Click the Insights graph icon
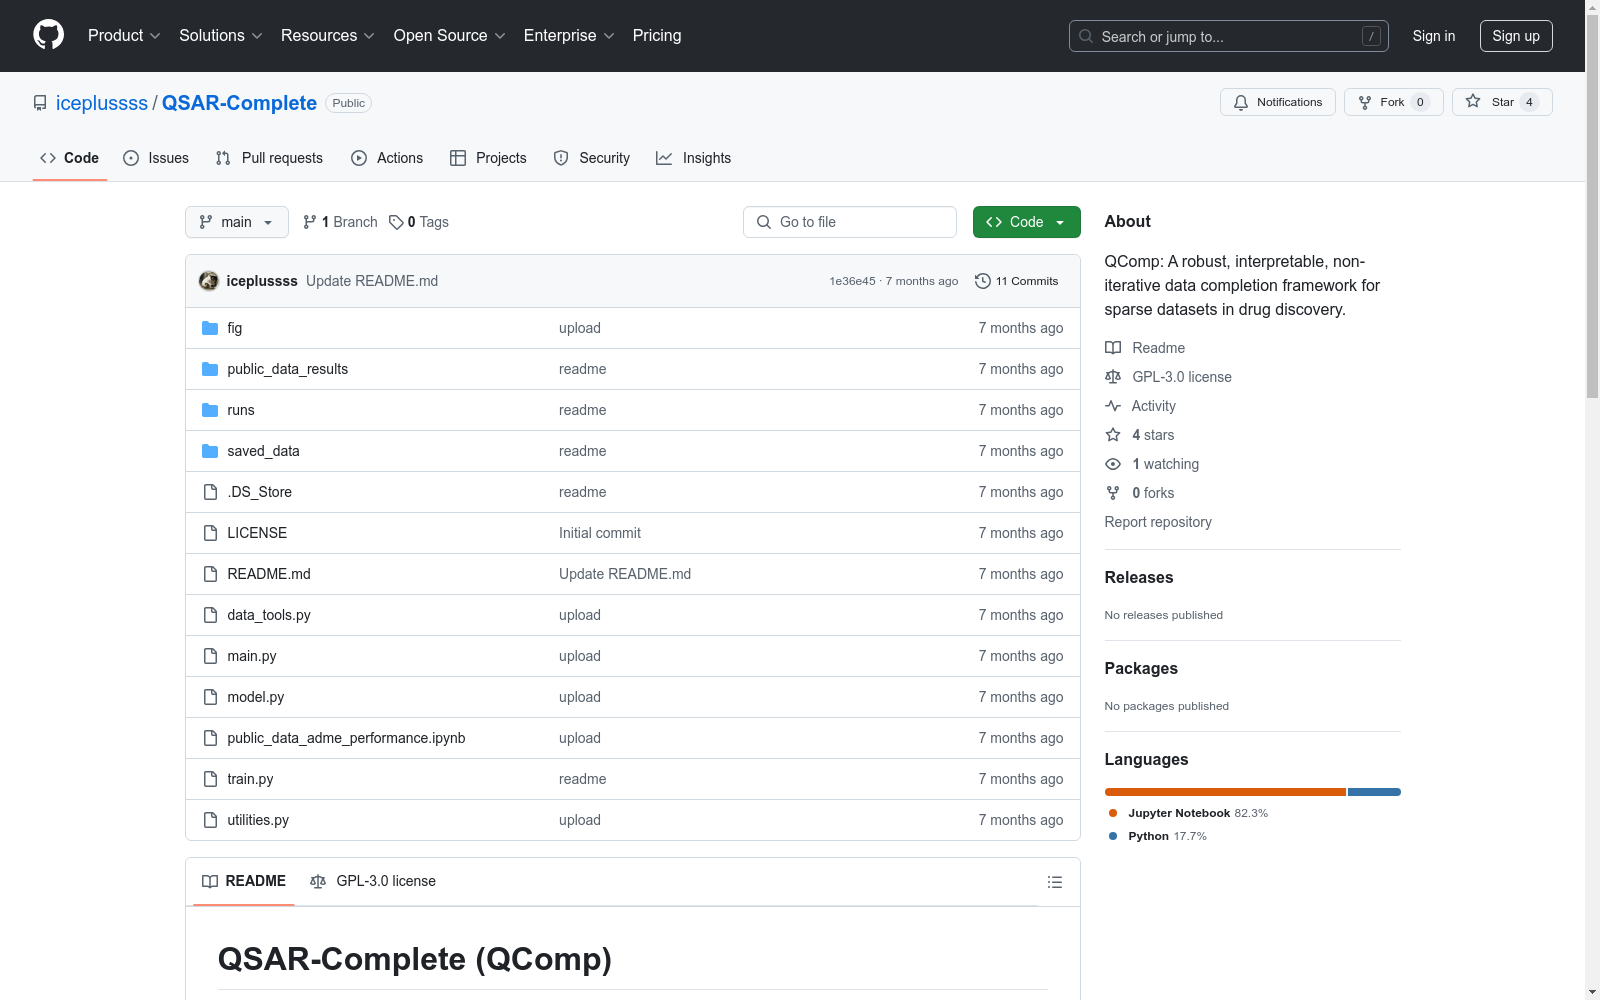1600x1000 pixels. [x=664, y=158]
